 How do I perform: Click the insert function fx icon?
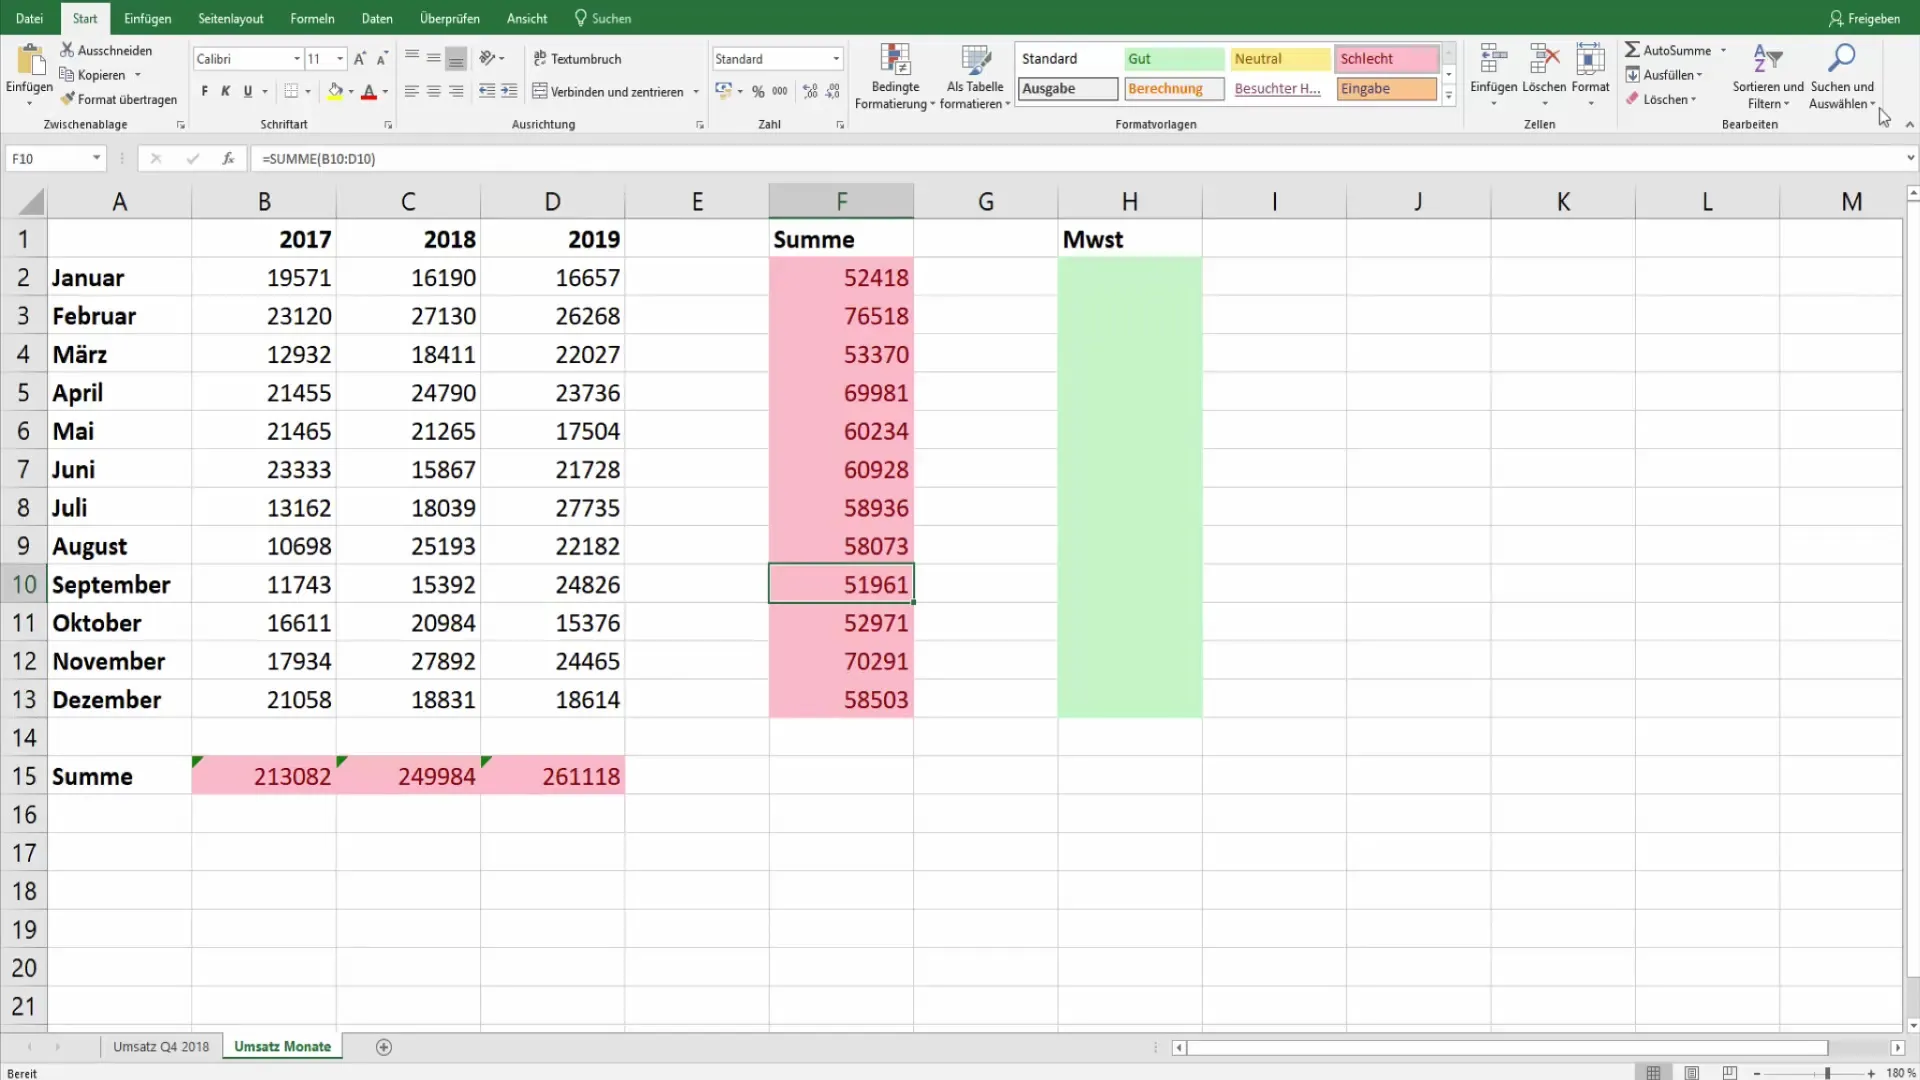tap(228, 158)
